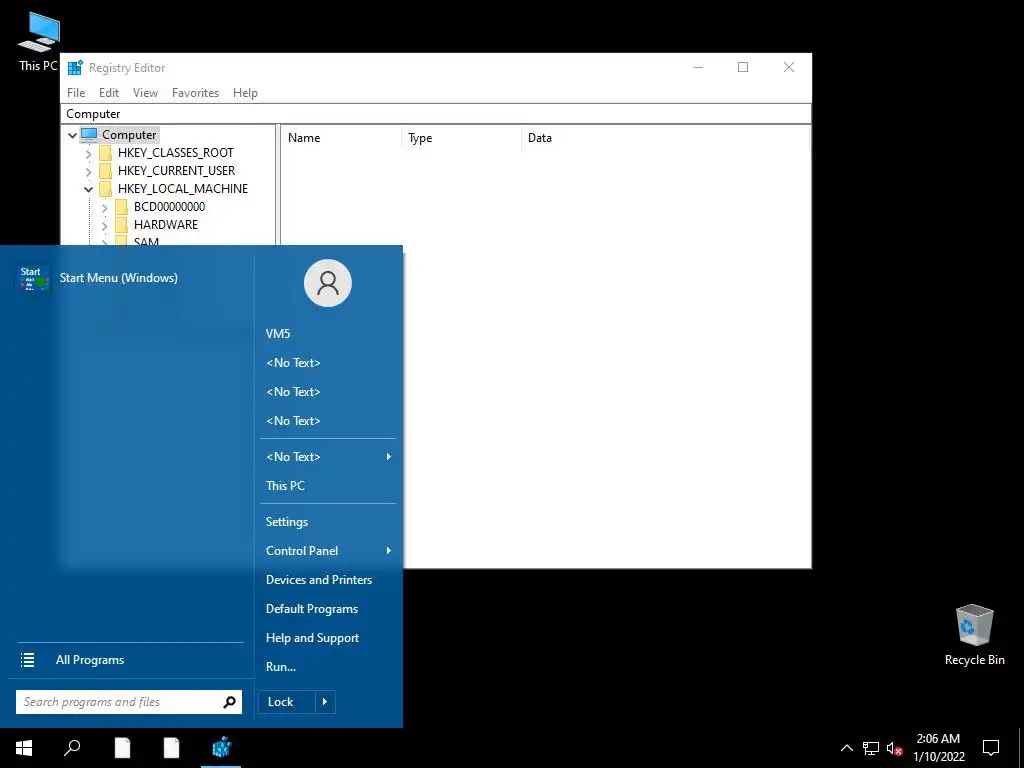Screen dimensions: 1024x768
Task: Select the HKEY_CURRENT_USER tree label
Action: click(x=176, y=171)
